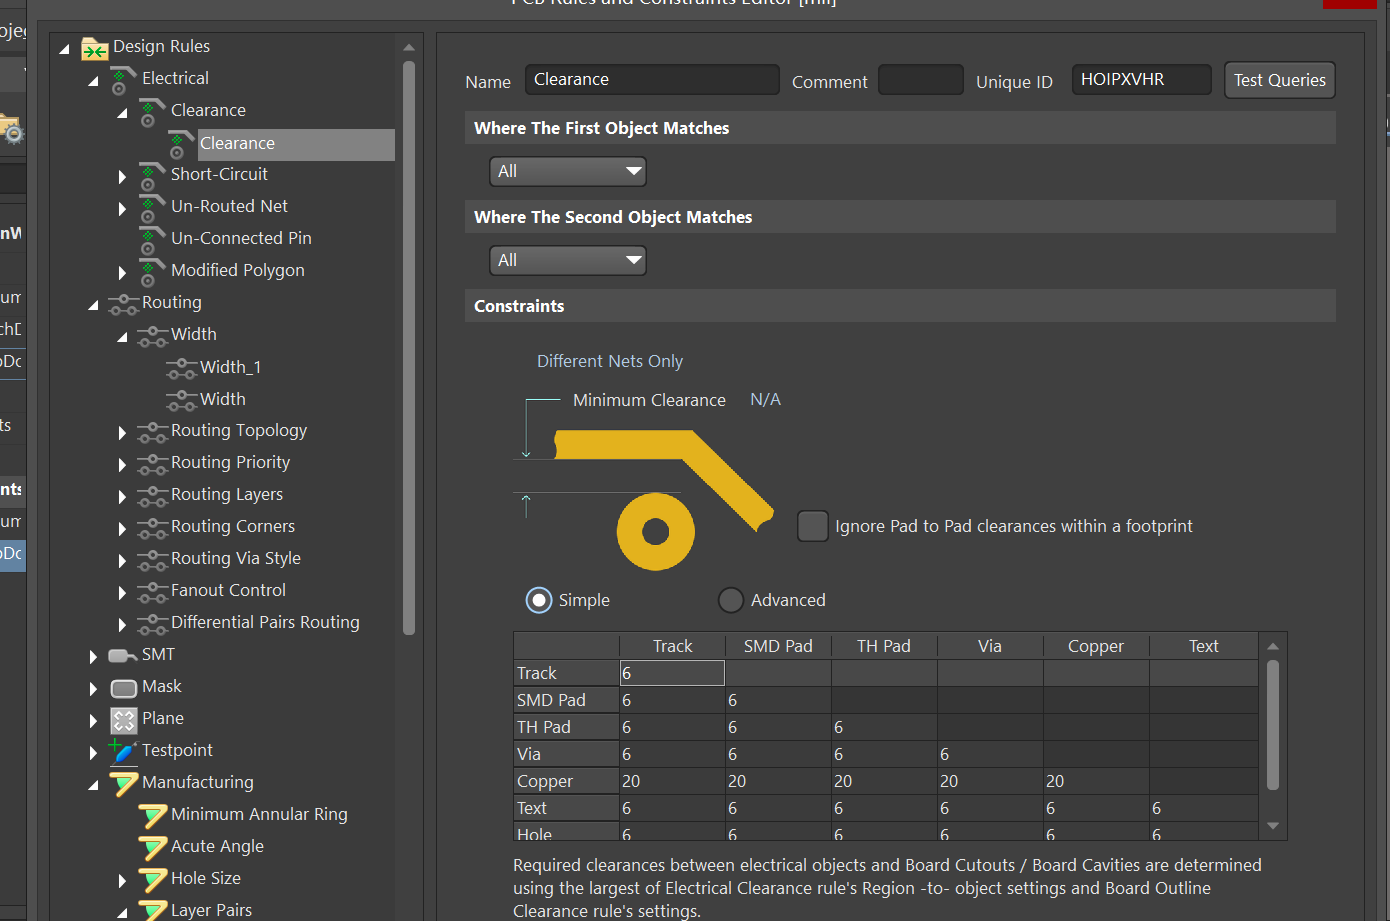
Task: Click the Acute Angle rule icon
Action: coord(152,847)
